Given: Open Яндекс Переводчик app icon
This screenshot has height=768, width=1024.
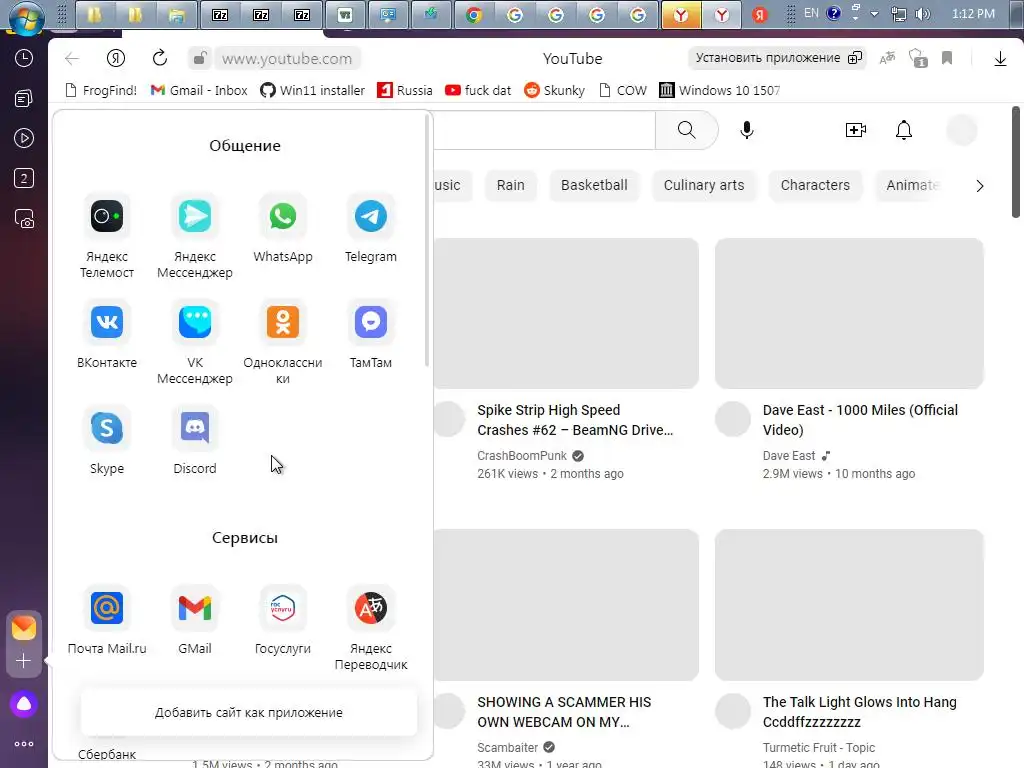Looking at the screenshot, I should [x=370, y=608].
